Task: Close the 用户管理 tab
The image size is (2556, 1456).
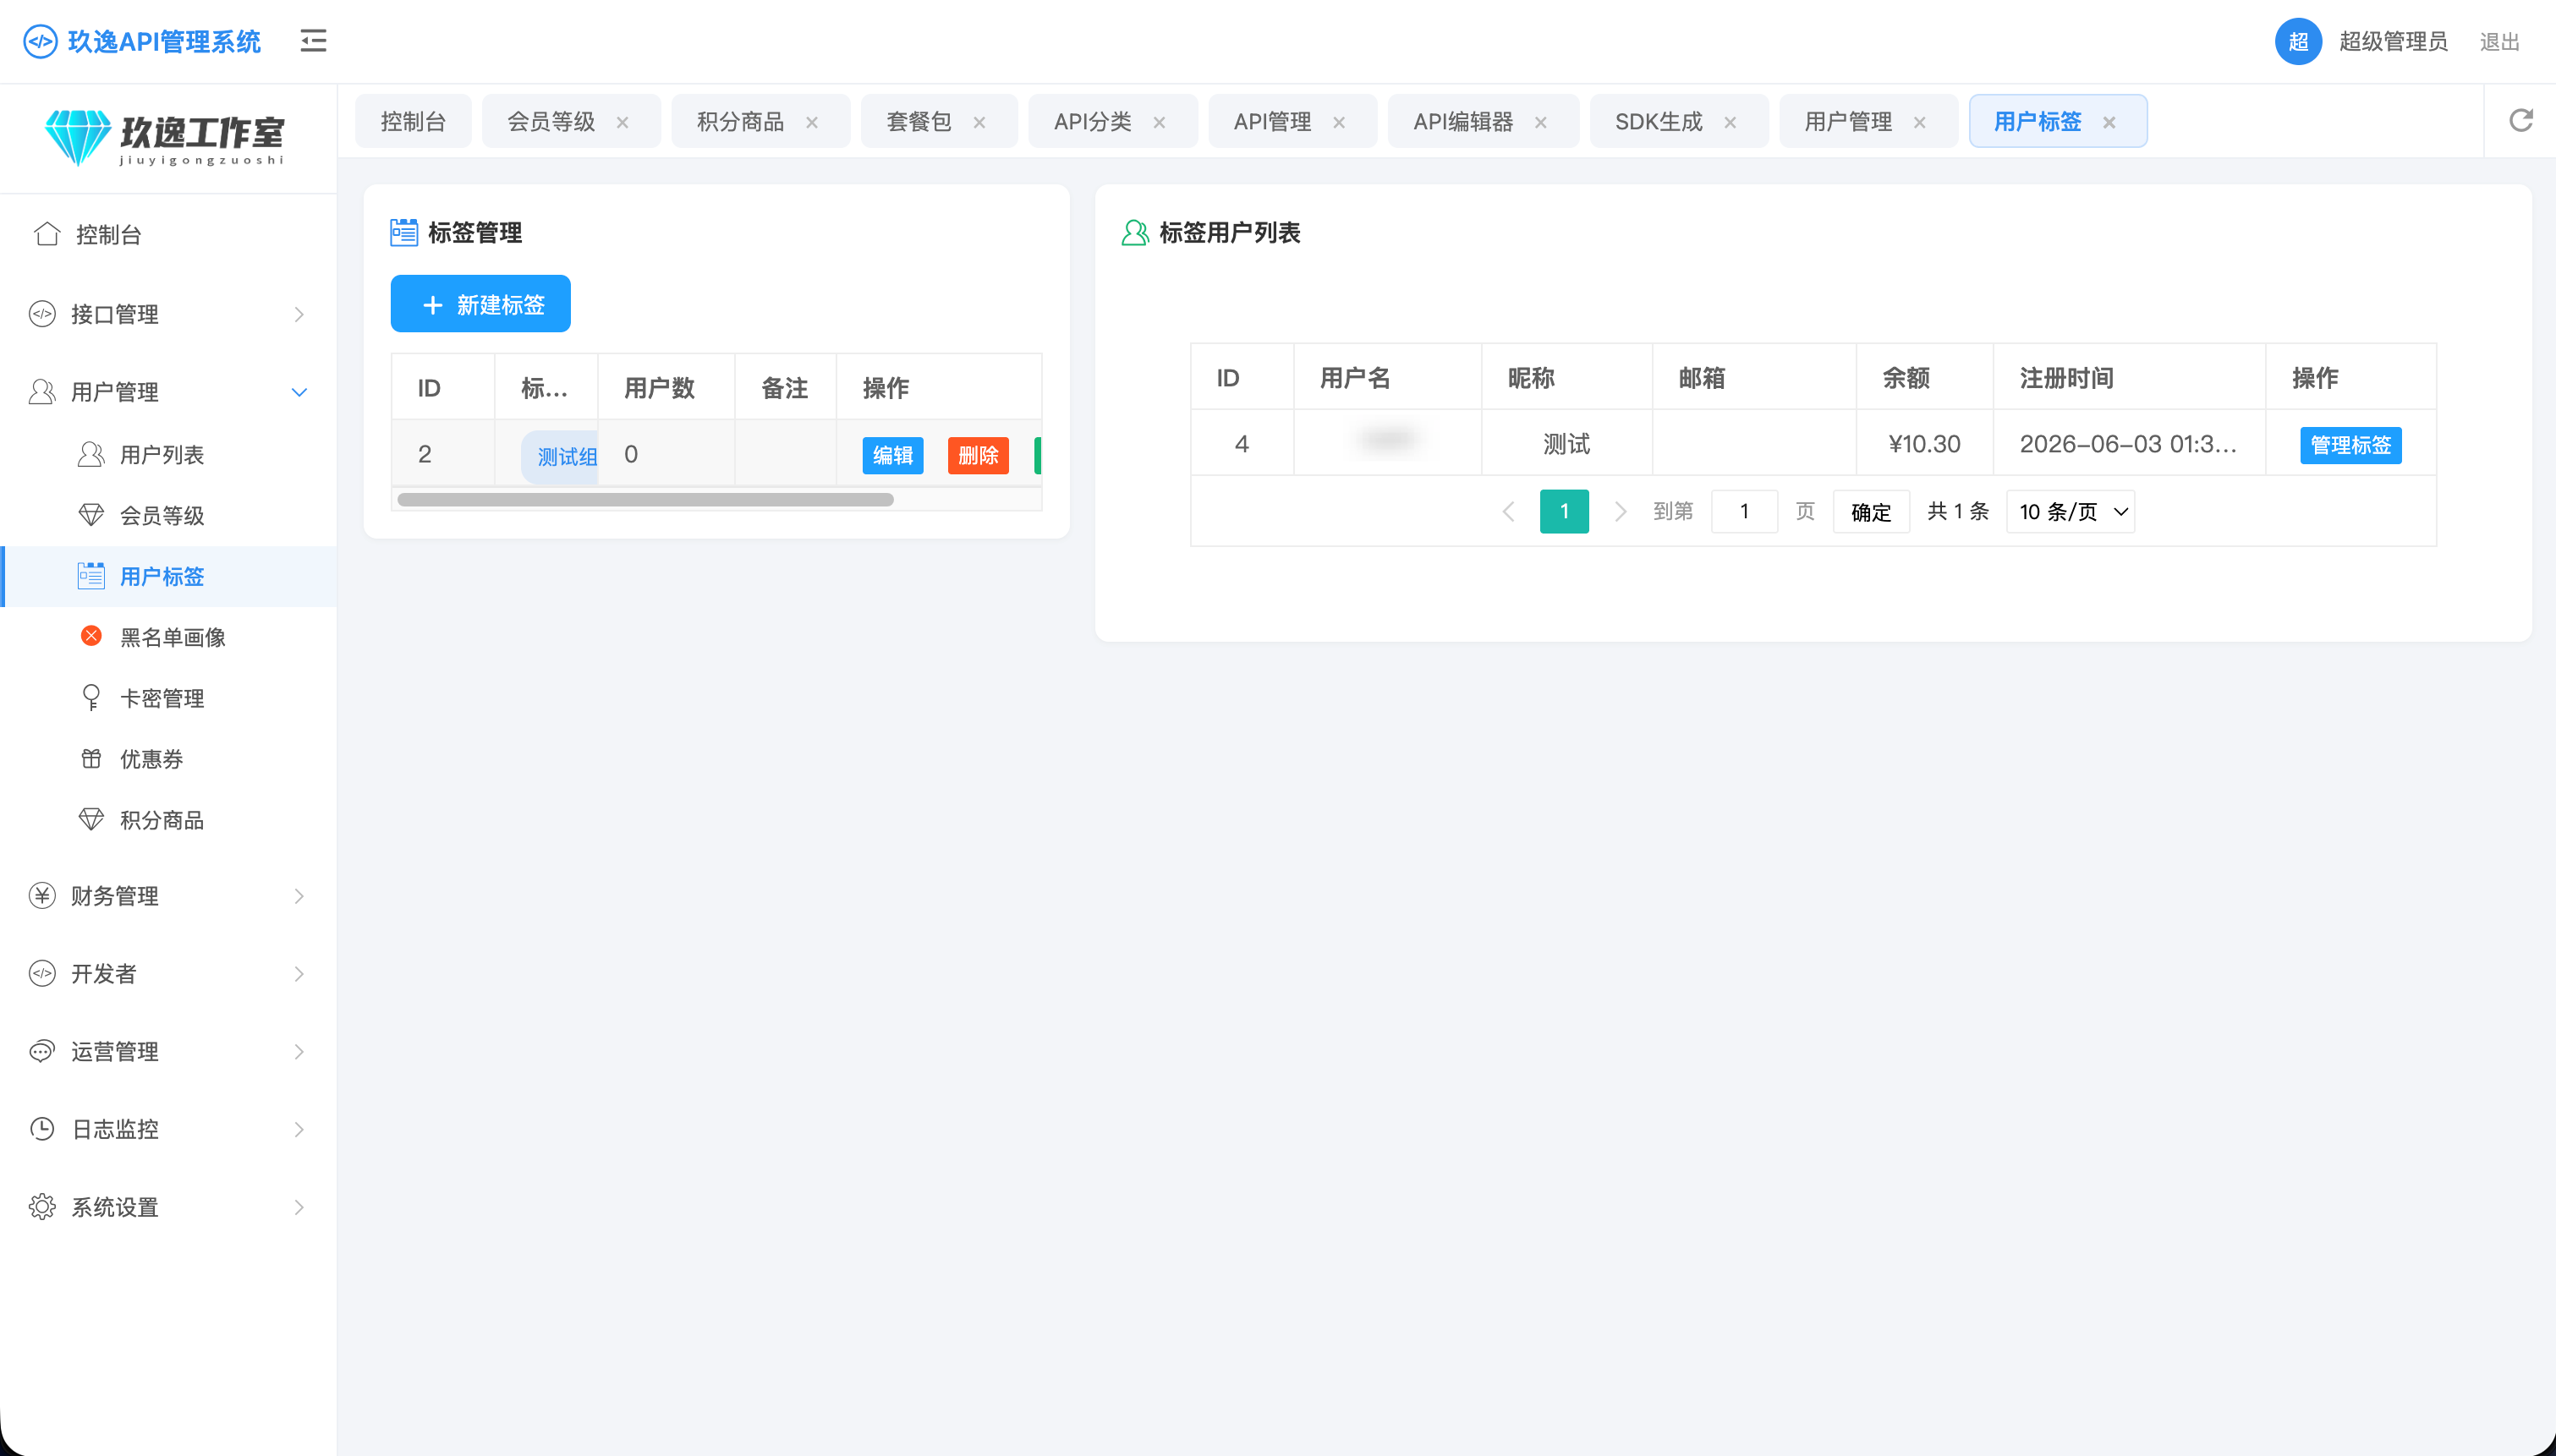Action: point(1919,122)
